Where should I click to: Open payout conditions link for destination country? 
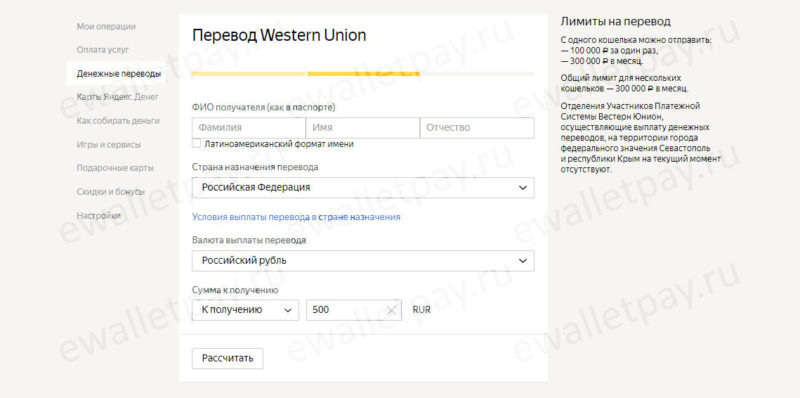296,217
